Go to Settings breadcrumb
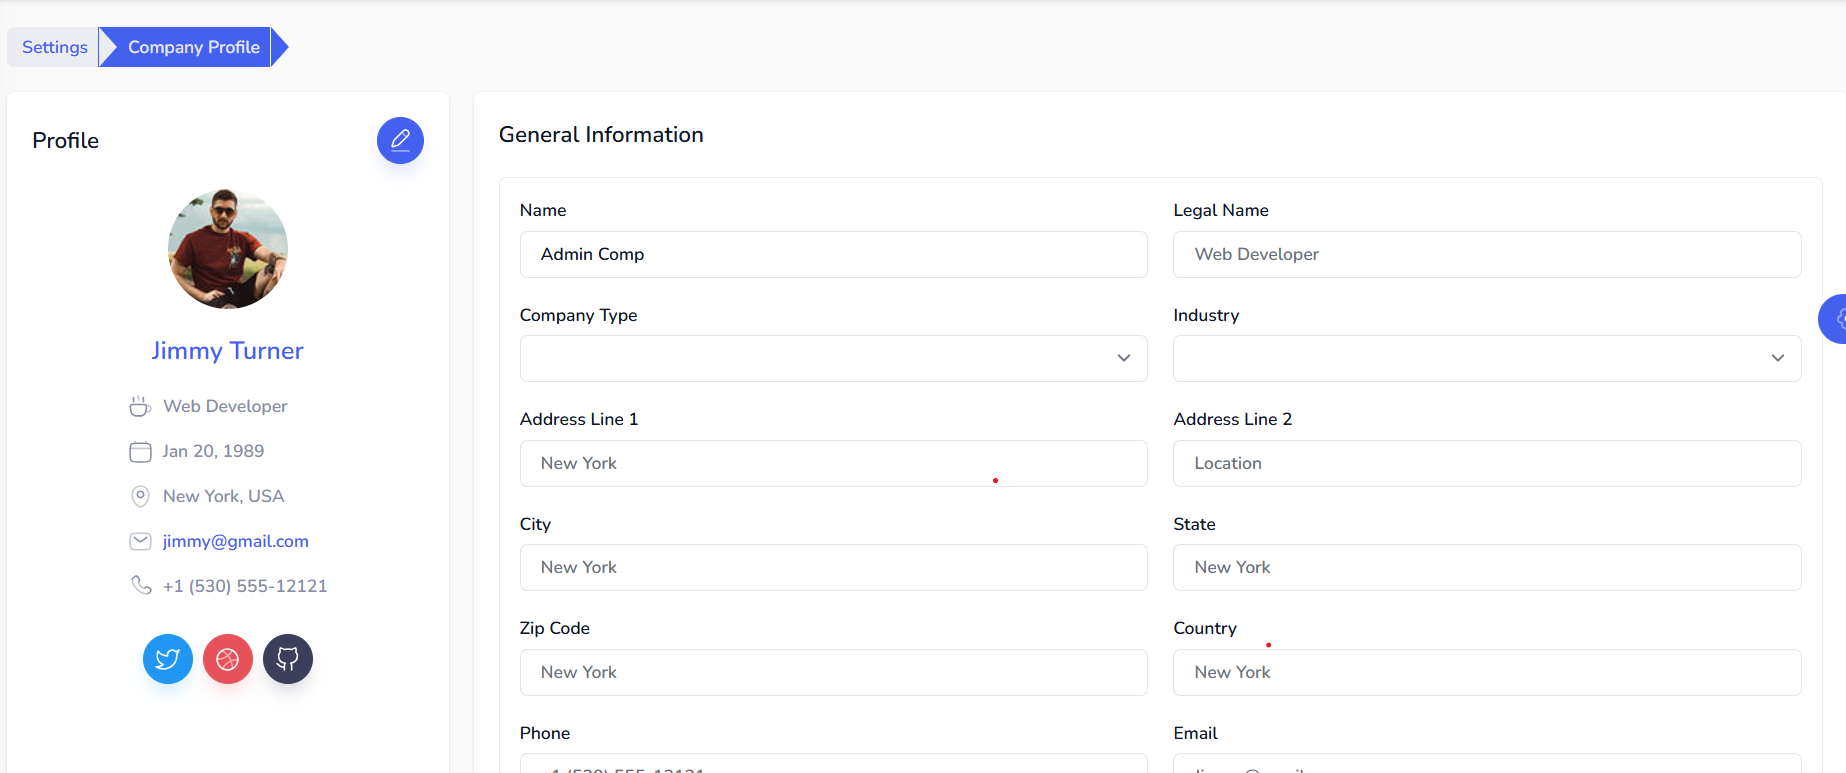Viewport: 1846px width, 773px height. 55,47
